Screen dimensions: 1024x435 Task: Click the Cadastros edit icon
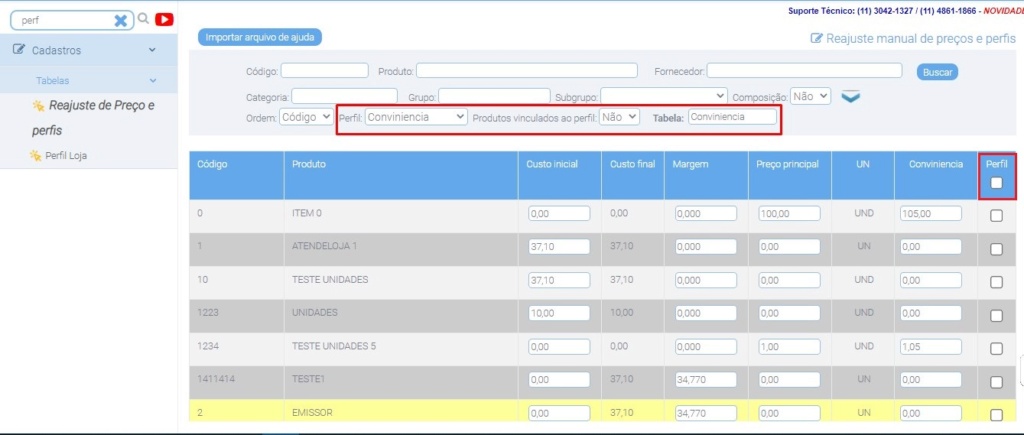click(x=19, y=50)
